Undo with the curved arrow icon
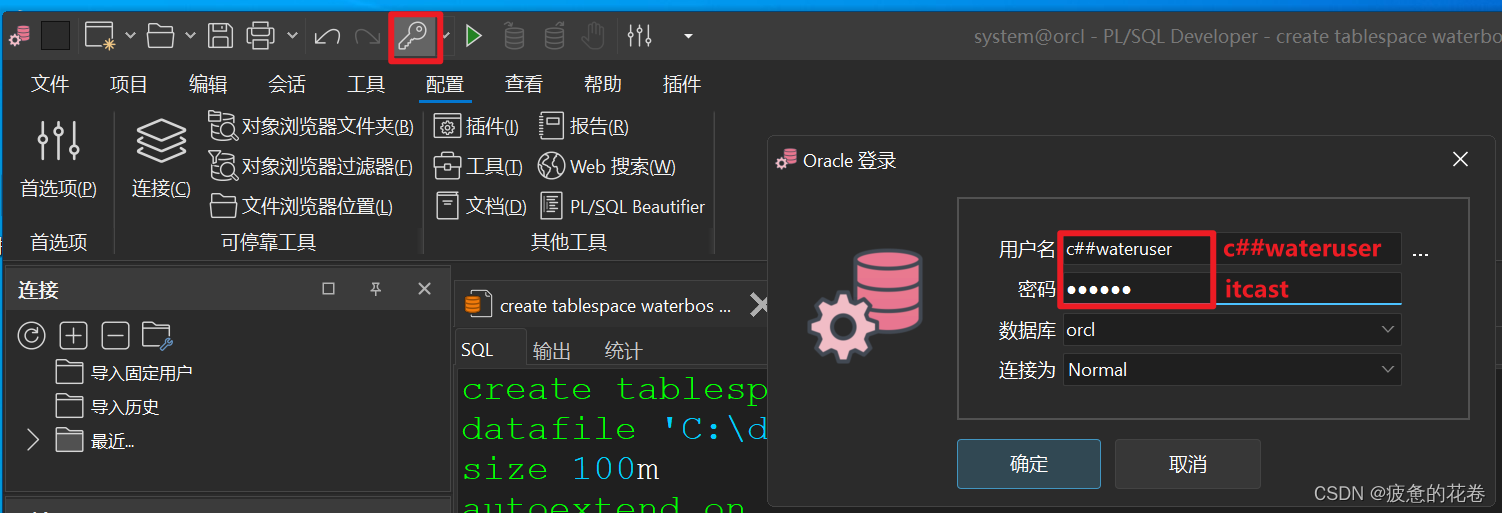1502x513 pixels. tap(327, 37)
